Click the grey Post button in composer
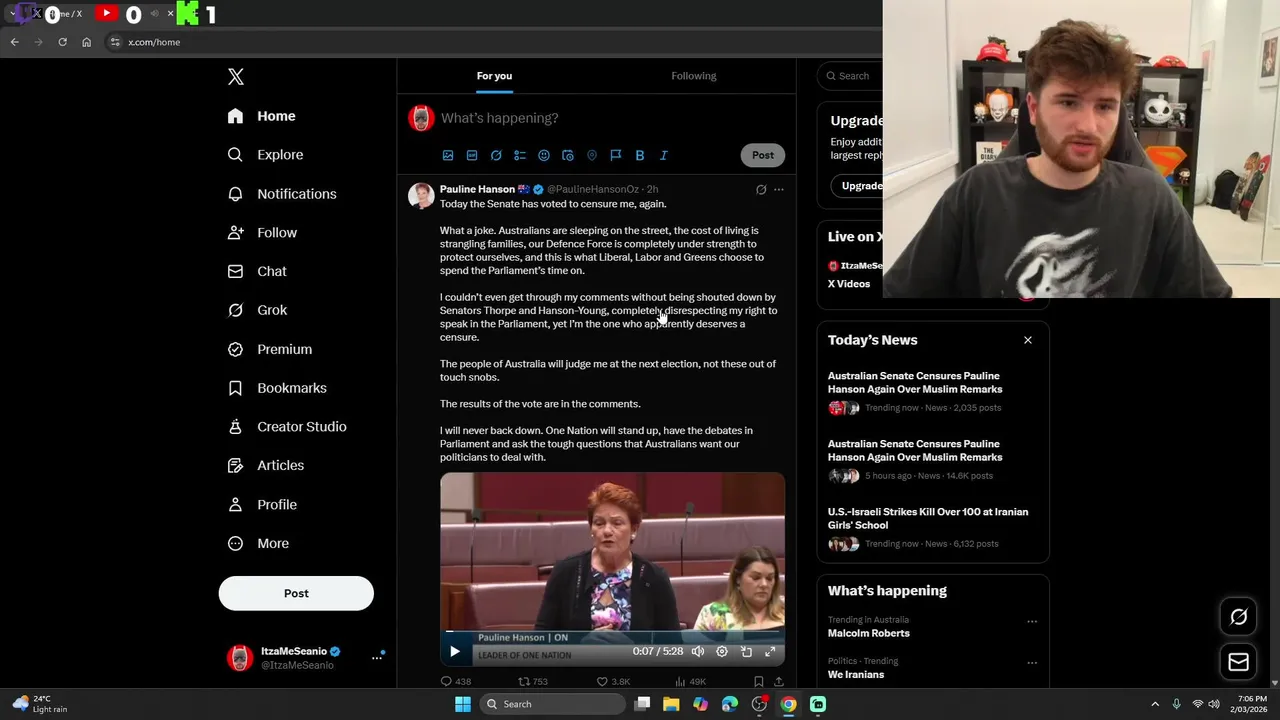The image size is (1280, 720). click(763, 155)
